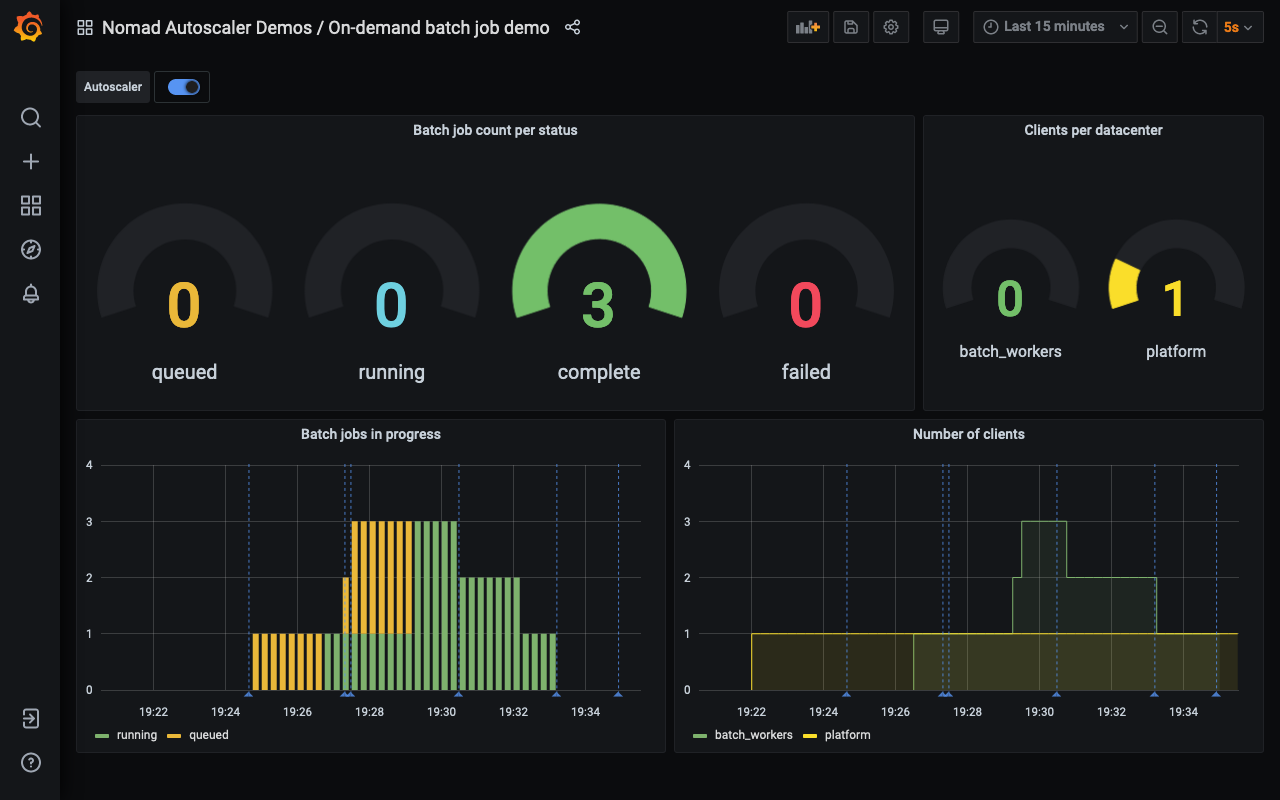Open the dashboard grid icon beside the title
This screenshot has height=800, width=1280.
(x=85, y=28)
